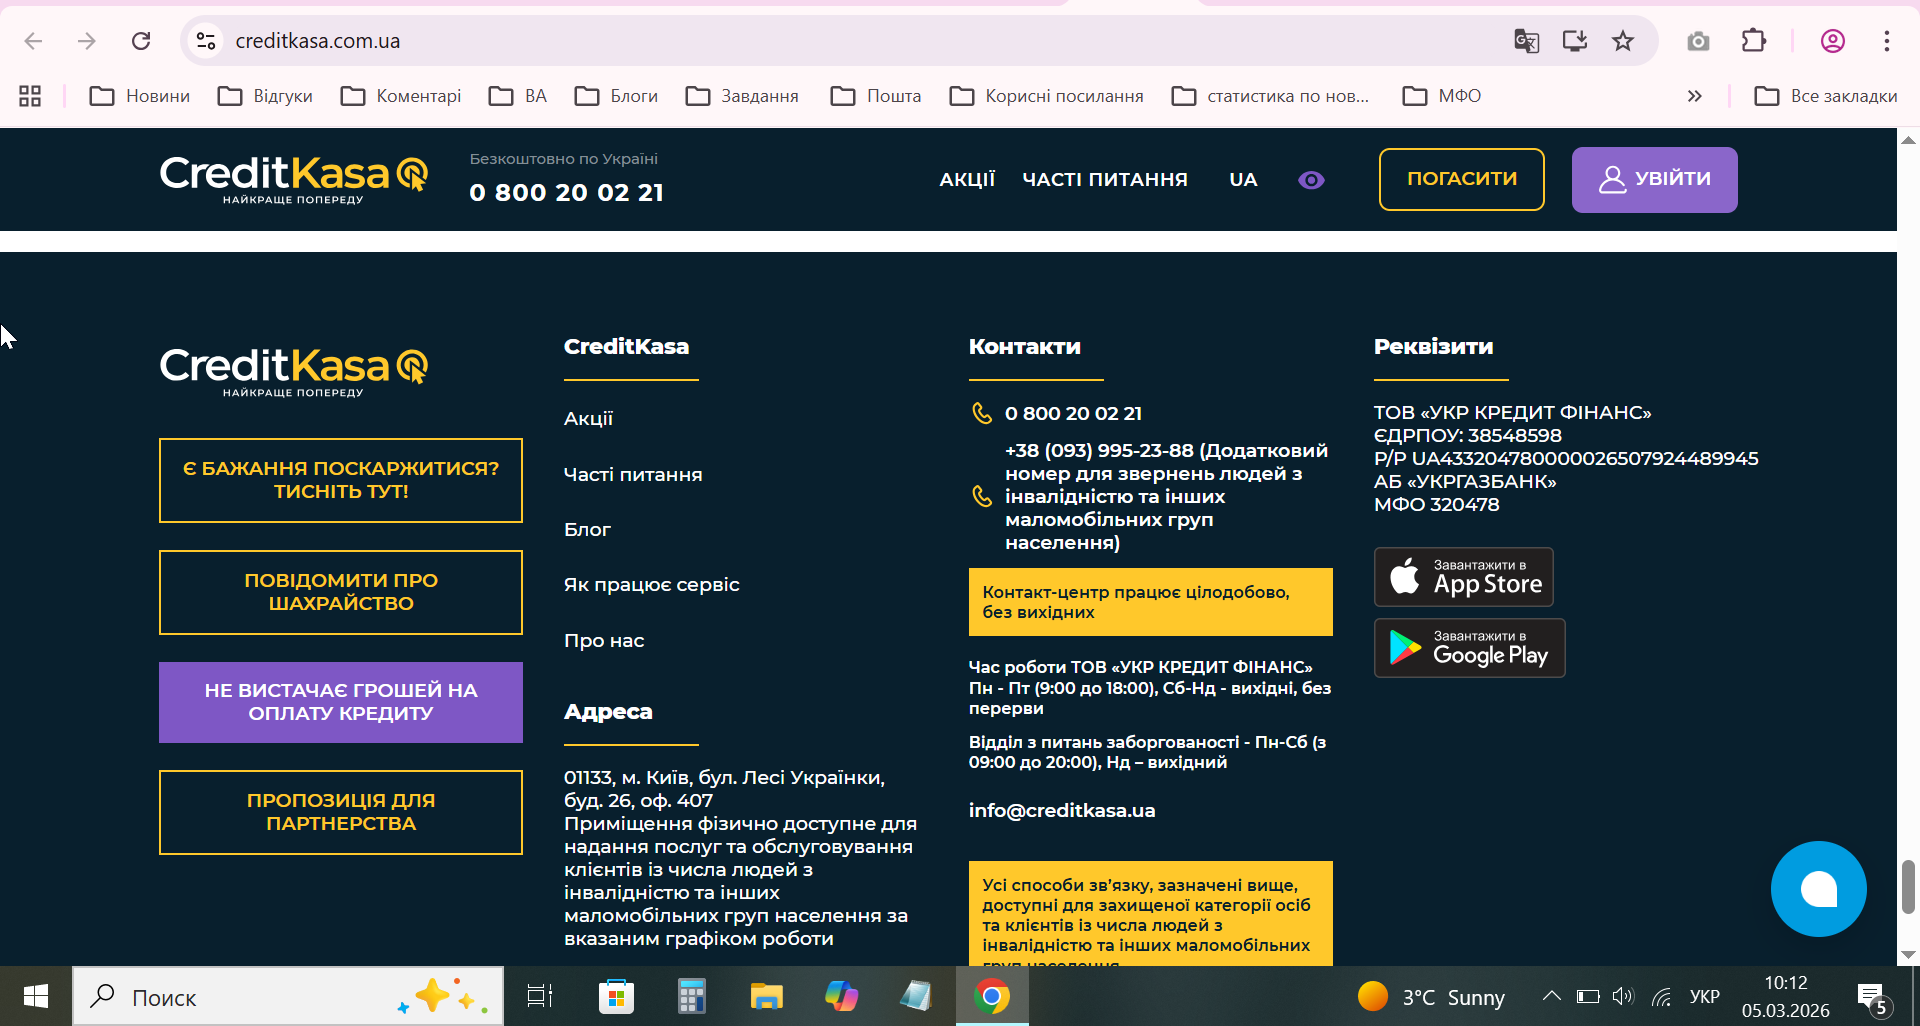This screenshot has height=1026, width=1920.
Task: Open ЧАСТІ ПИТАННЯ in header menu
Action: [x=1105, y=180]
